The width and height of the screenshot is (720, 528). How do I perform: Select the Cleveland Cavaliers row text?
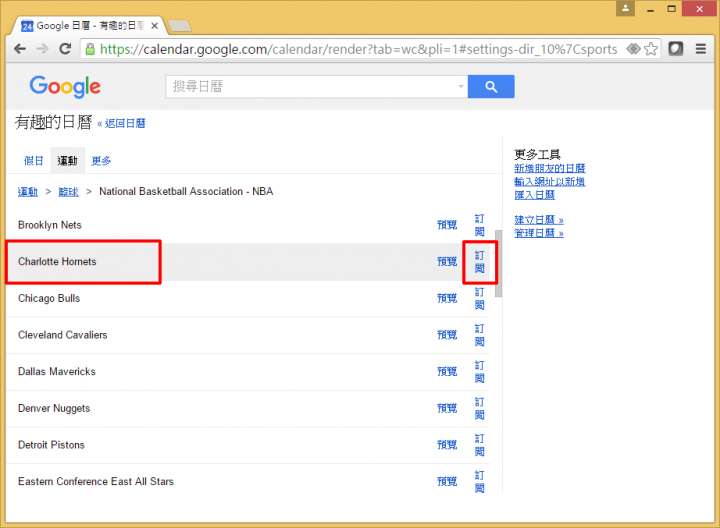tap(62, 335)
